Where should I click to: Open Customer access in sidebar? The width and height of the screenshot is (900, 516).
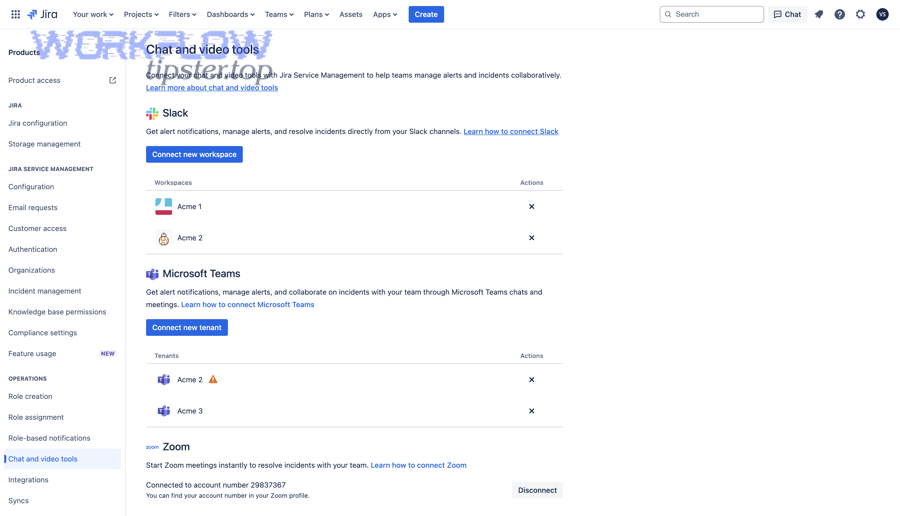[x=37, y=228]
